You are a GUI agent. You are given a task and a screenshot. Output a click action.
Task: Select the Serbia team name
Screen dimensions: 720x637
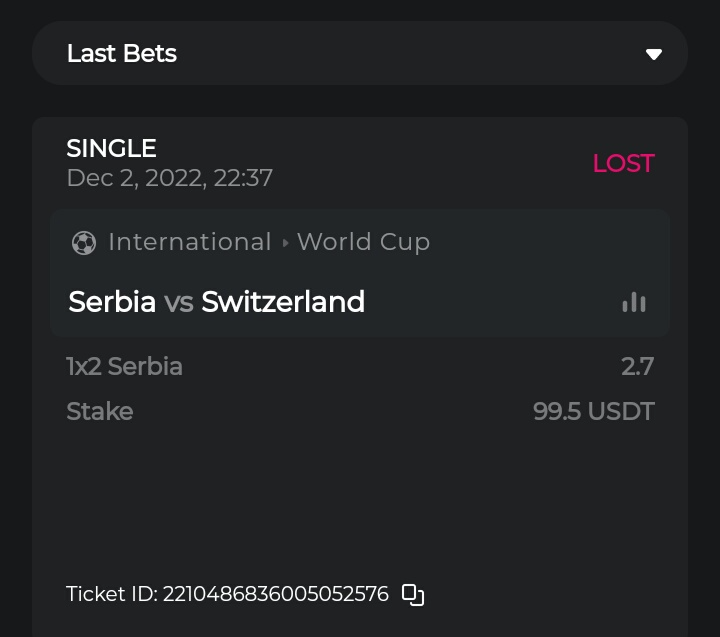click(112, 302)
